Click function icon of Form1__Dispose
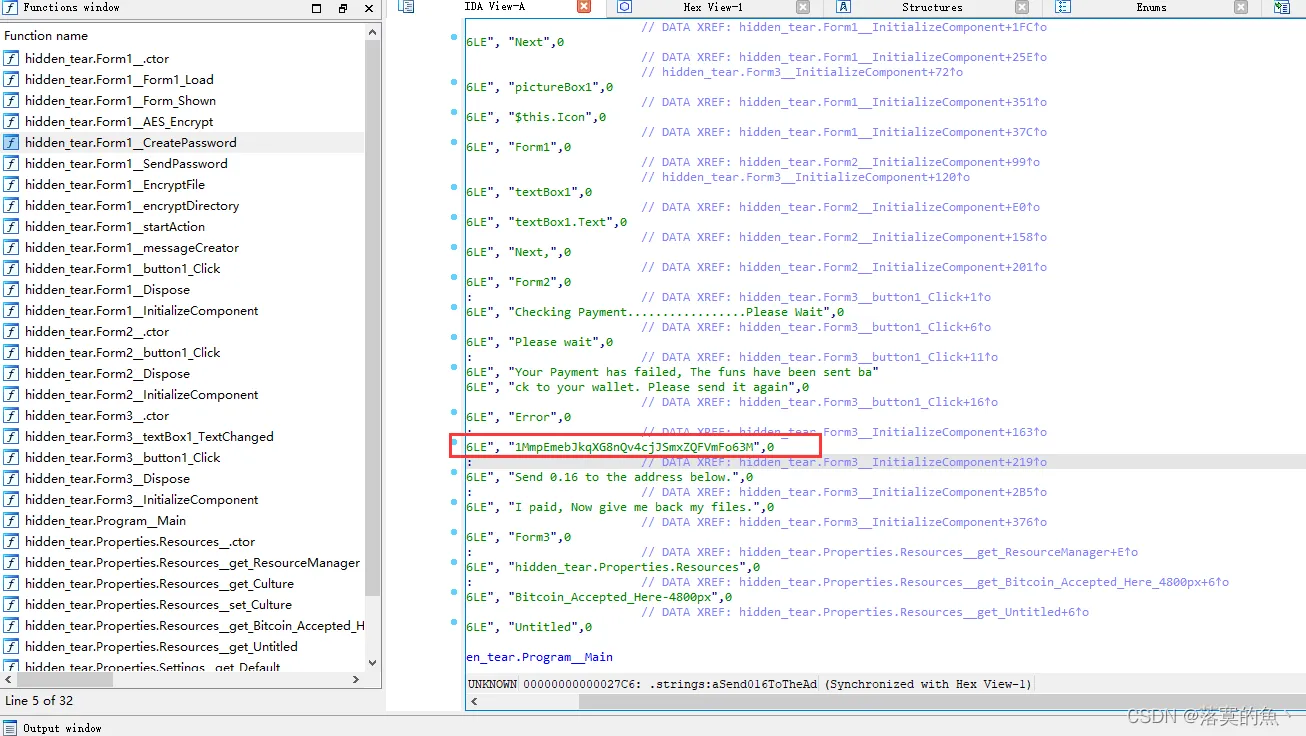Viewport: 1306px width, 736px height. [11, 289]
